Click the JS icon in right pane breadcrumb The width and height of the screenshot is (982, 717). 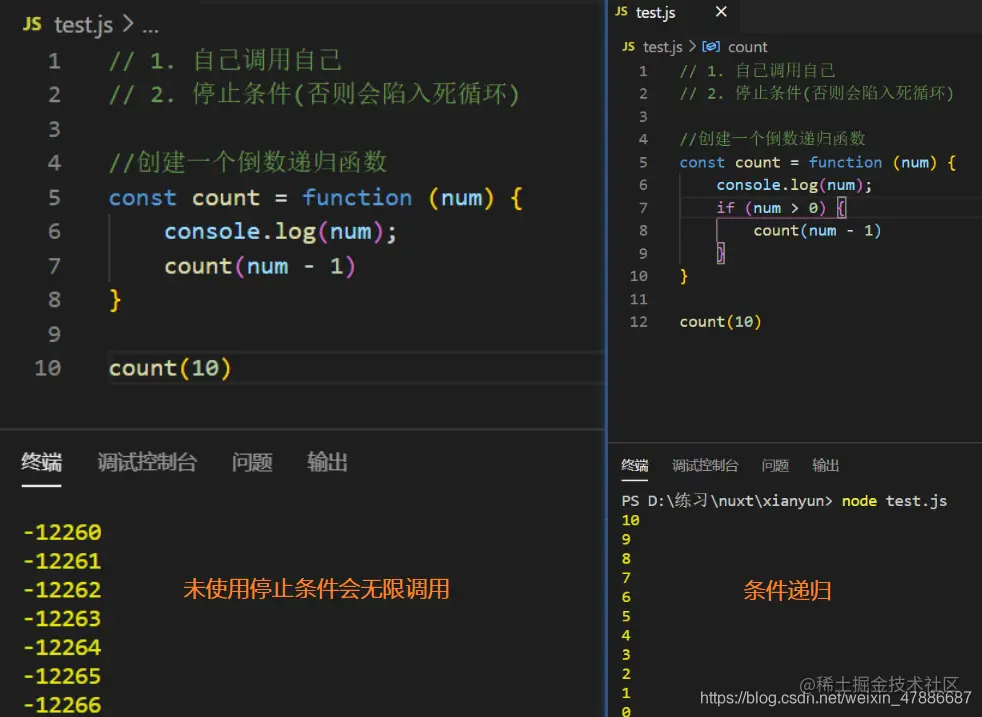coord(628,47)
